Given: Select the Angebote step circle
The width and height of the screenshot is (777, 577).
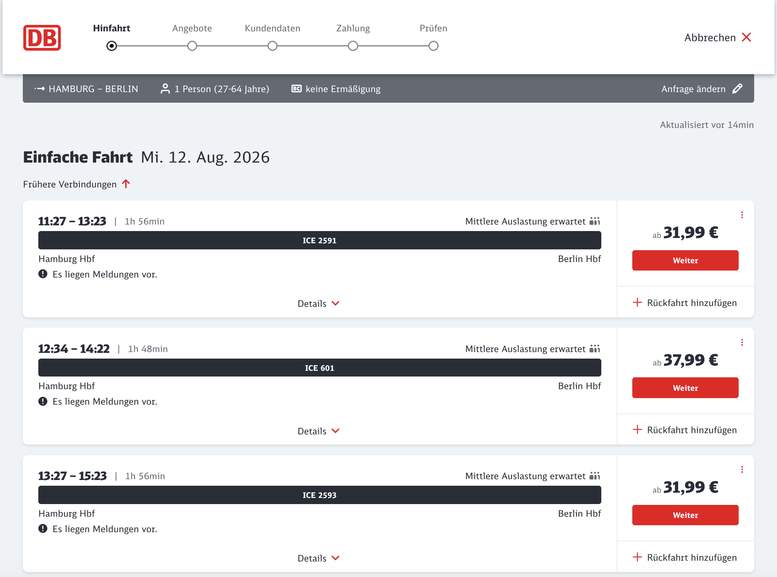Looking at the screenshot, I should [x=192, y=46].
